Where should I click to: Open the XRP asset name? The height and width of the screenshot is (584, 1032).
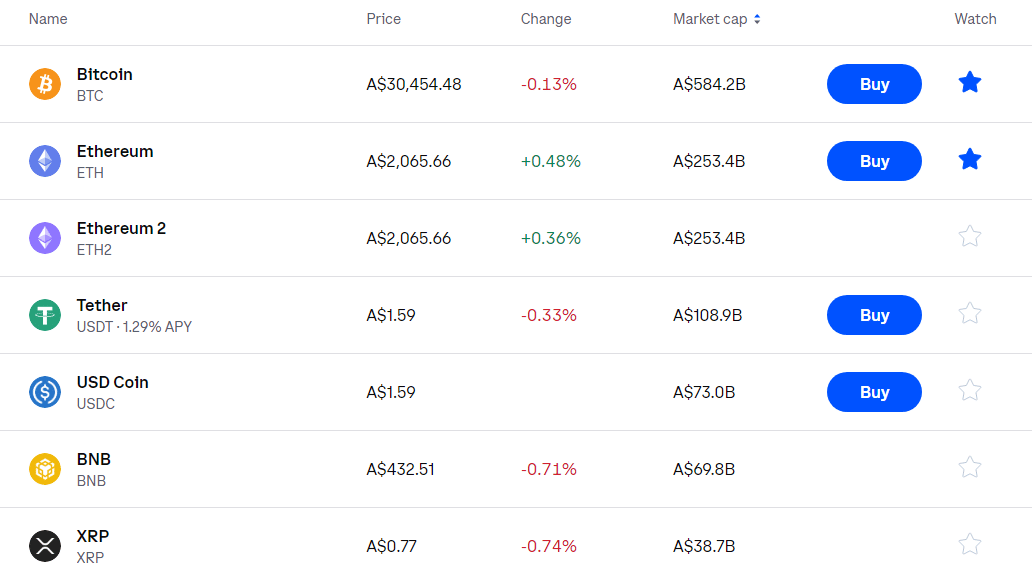click(93, 537)
